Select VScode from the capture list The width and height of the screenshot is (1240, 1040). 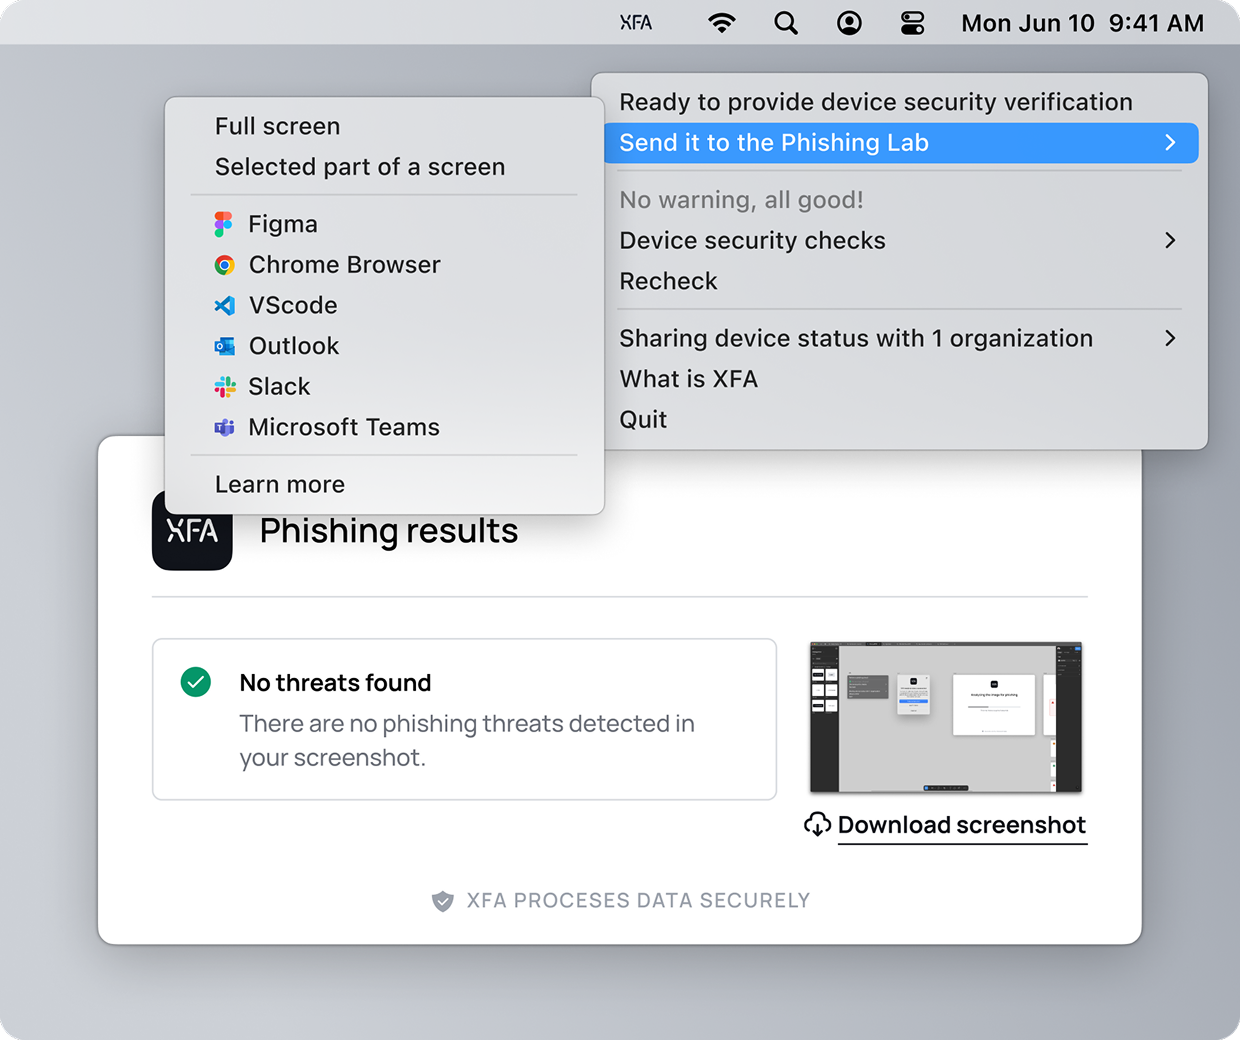coord(384,305)
